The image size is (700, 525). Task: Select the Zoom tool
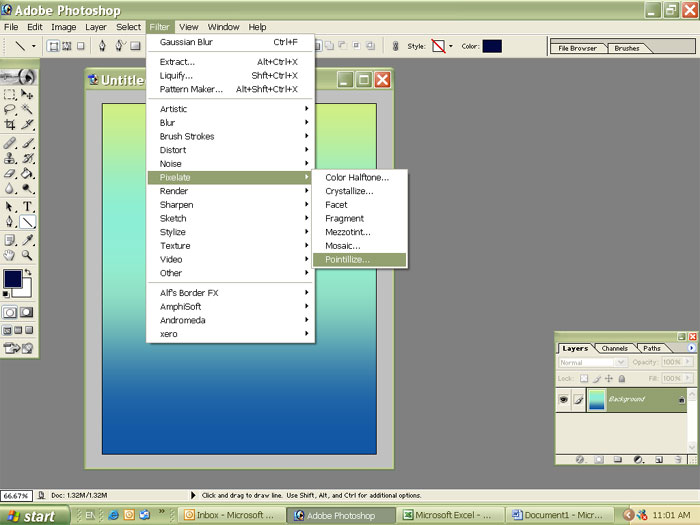click(x=27, y=255)
